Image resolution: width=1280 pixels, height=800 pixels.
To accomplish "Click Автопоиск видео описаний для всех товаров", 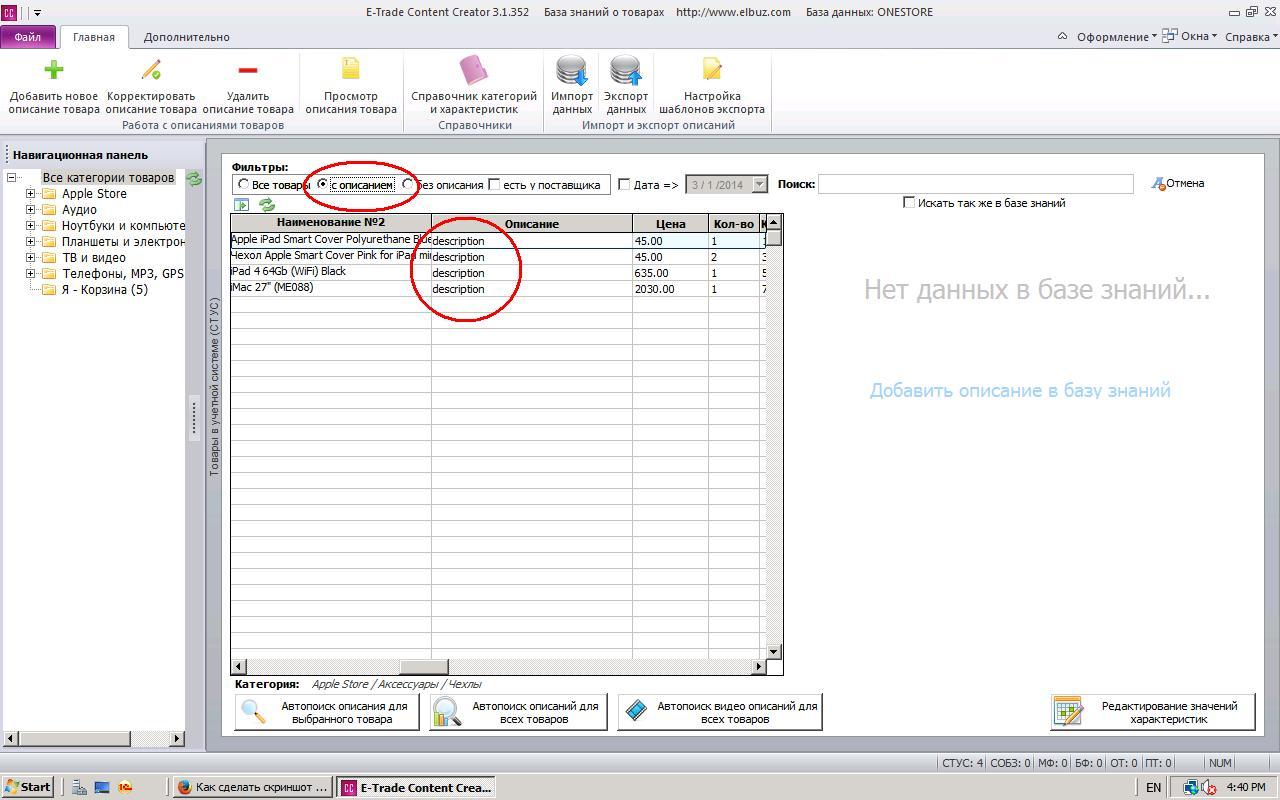I will pos(720,712).
